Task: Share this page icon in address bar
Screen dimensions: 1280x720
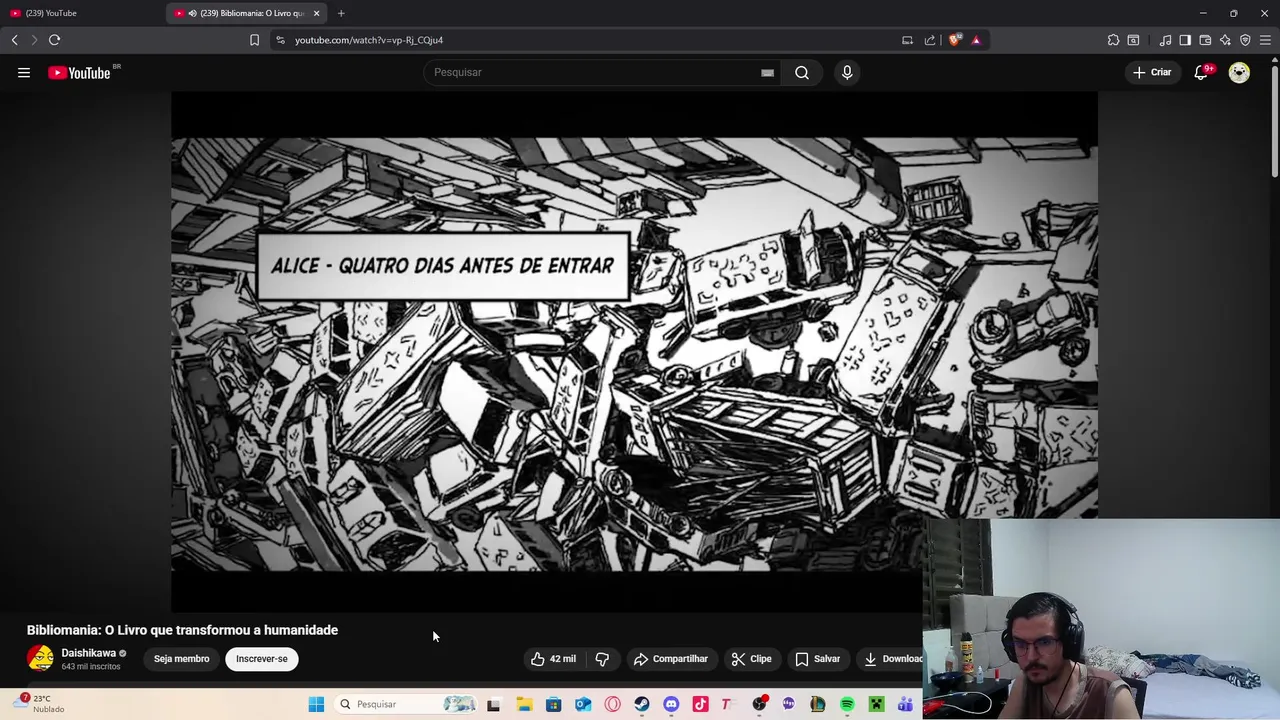Action: (x=930, y=40)
